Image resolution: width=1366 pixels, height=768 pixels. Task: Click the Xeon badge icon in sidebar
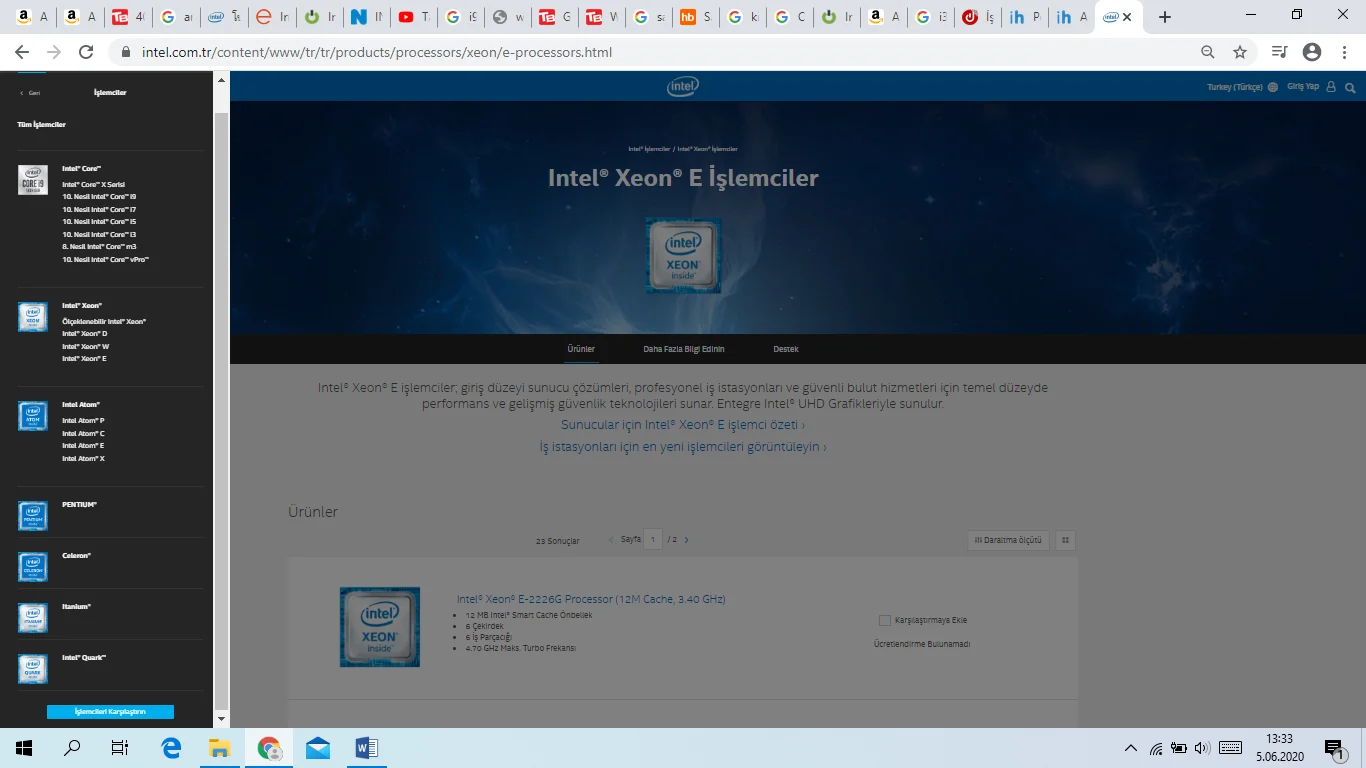[x=33, y=317]
